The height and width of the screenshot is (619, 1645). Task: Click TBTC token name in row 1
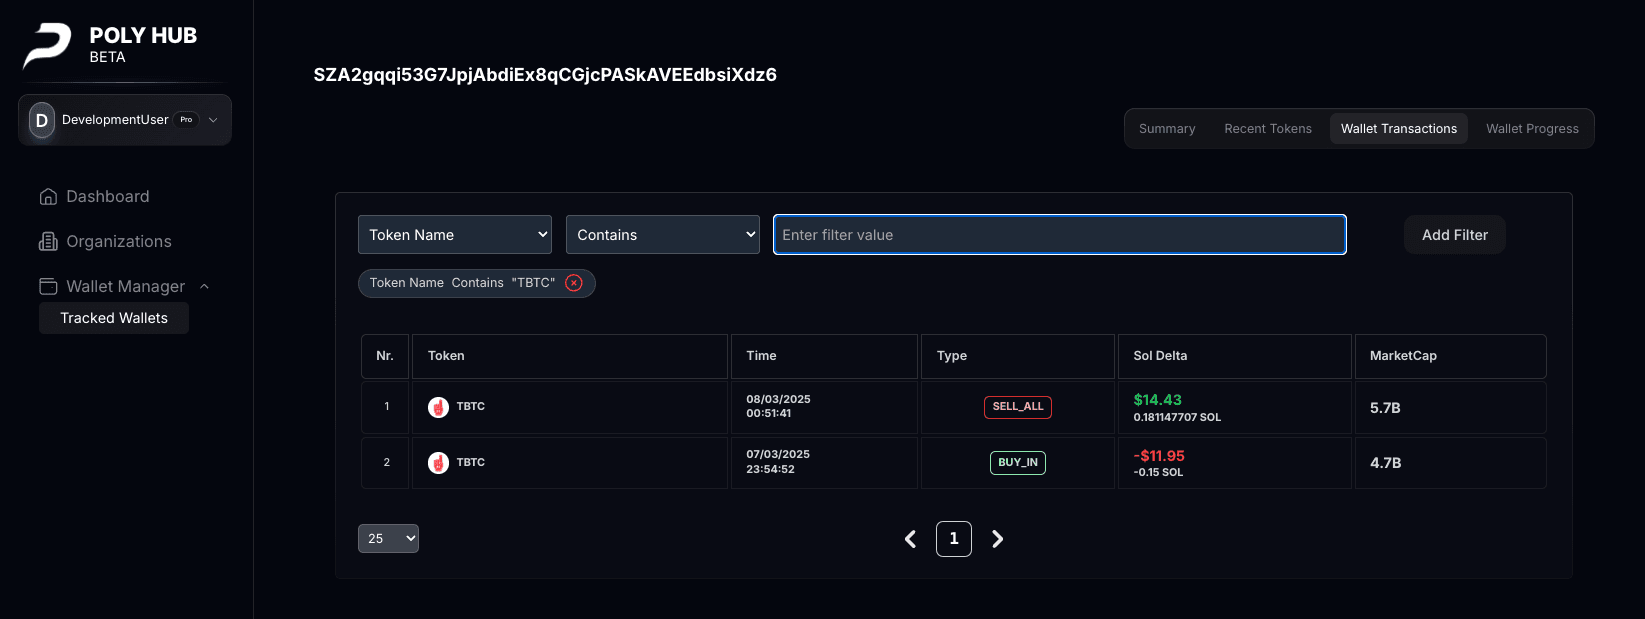[471, 407]
